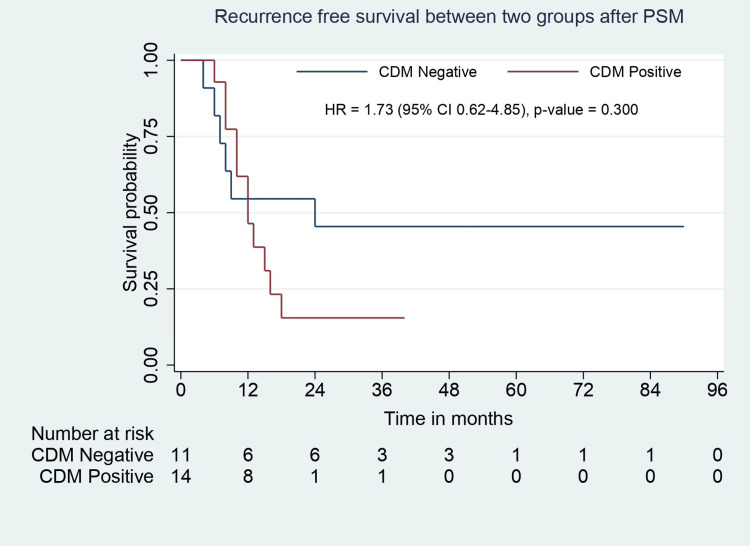Click the right end of the red survival curve
This screenshot has width=750, height=546.
point(403,318)
